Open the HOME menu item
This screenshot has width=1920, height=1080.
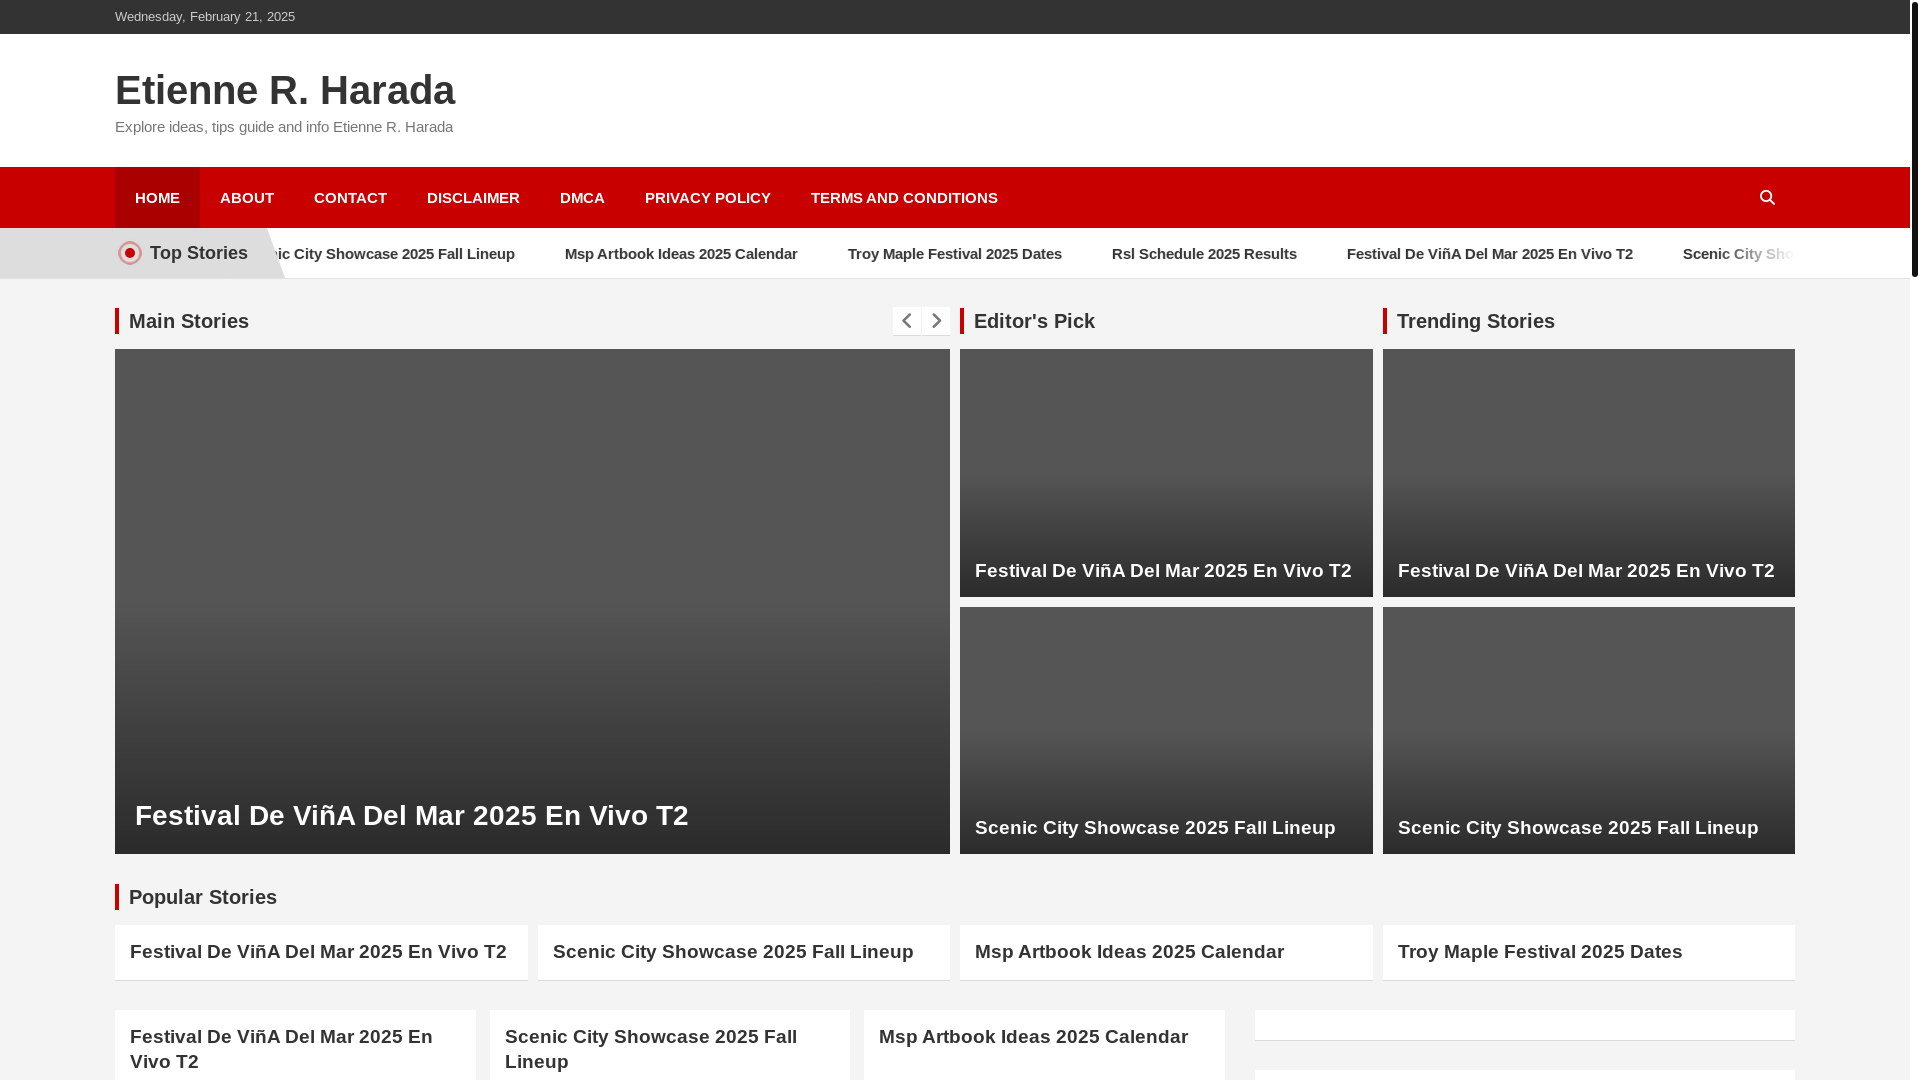tap(157, 198)
